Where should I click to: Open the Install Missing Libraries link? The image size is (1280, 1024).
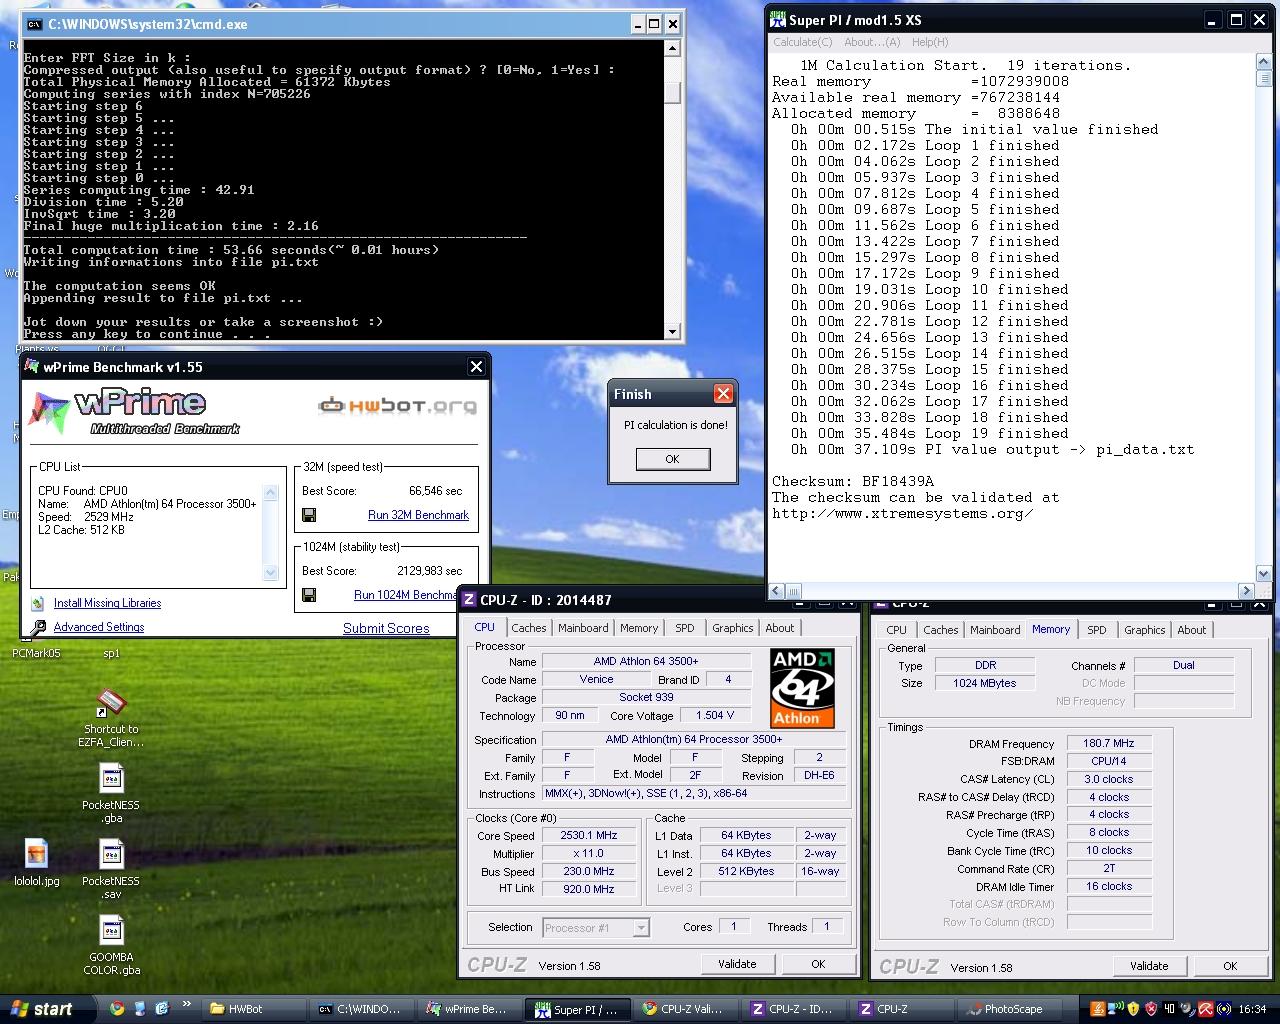pos(107,603)
